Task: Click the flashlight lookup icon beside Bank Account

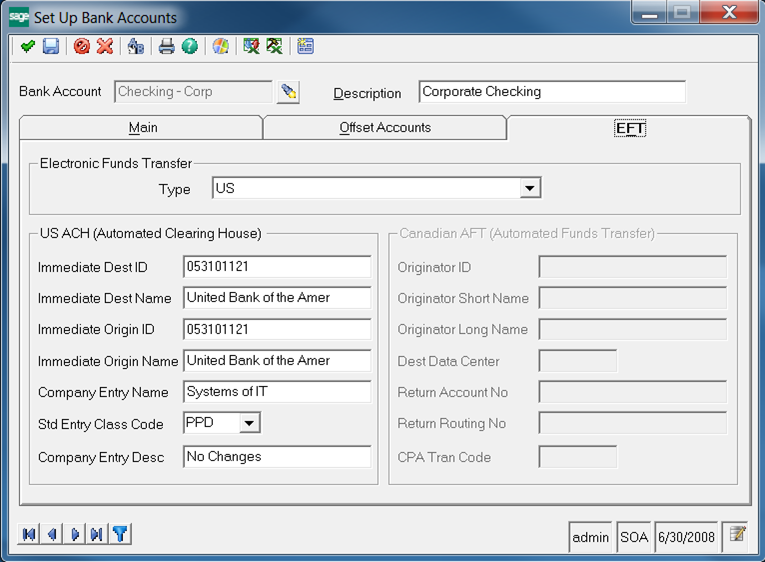Action: click(x=289, y=92)
